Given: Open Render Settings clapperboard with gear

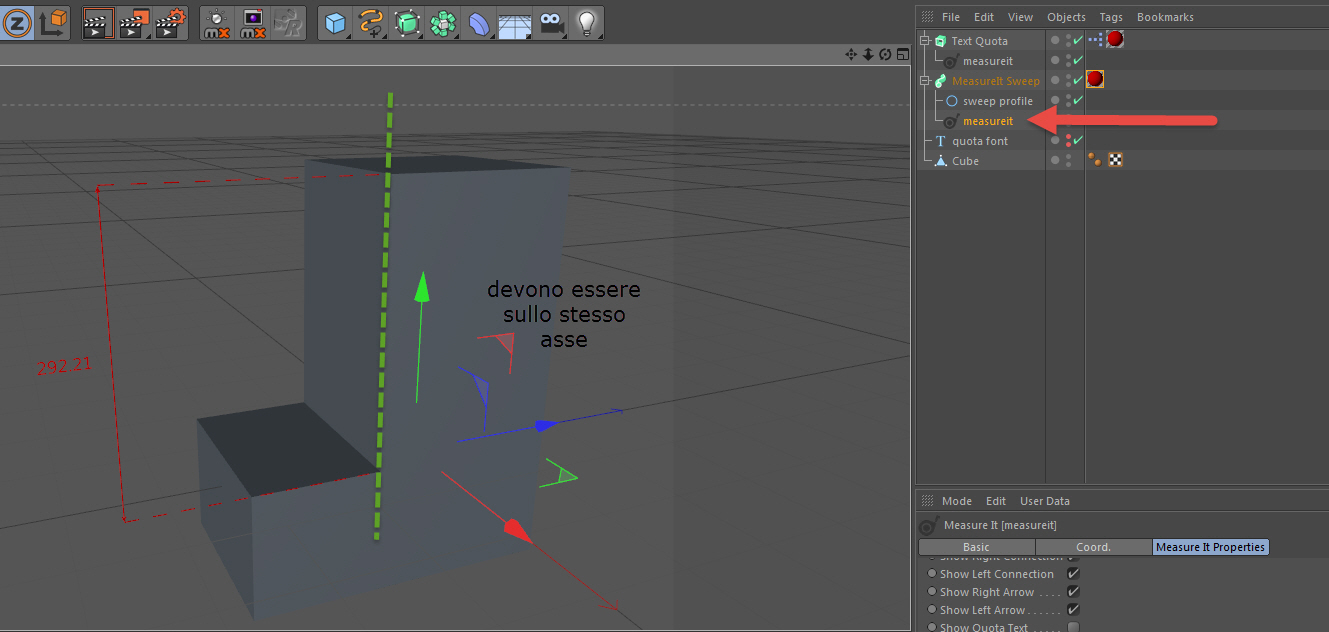Looking at the screenshot, I should pyautogui.click(x=171, y=22).
